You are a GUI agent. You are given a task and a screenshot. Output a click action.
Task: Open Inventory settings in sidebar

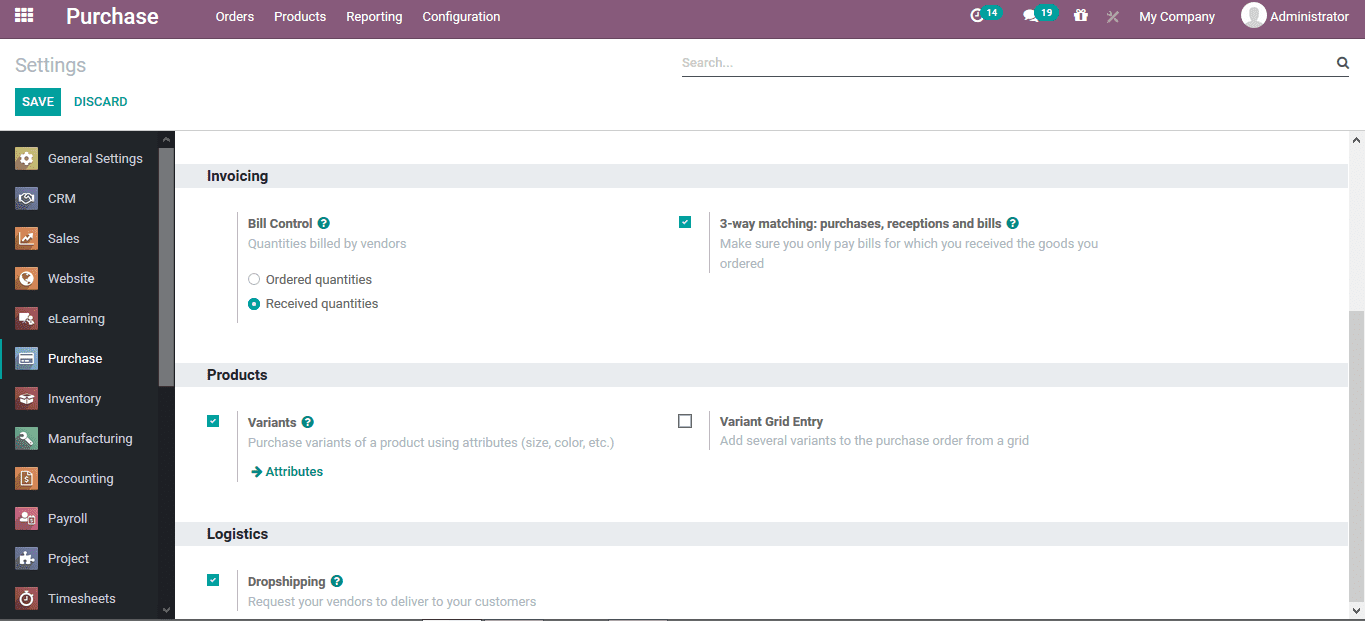[74, 399]
